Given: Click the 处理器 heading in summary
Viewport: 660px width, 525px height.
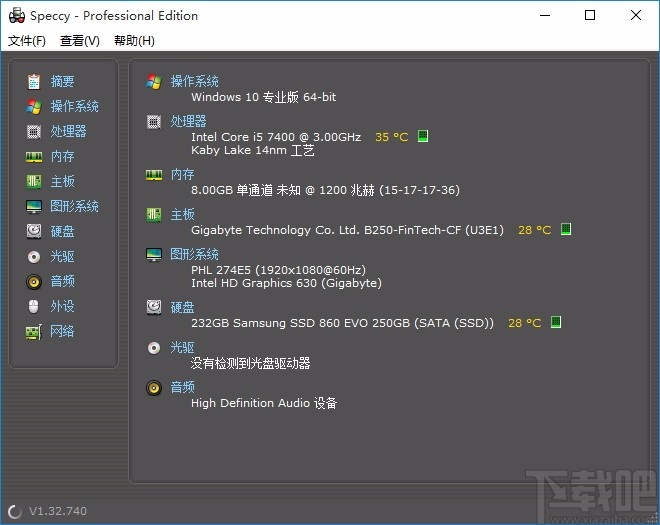Looking at the screenshot, I should pos(188,122).
